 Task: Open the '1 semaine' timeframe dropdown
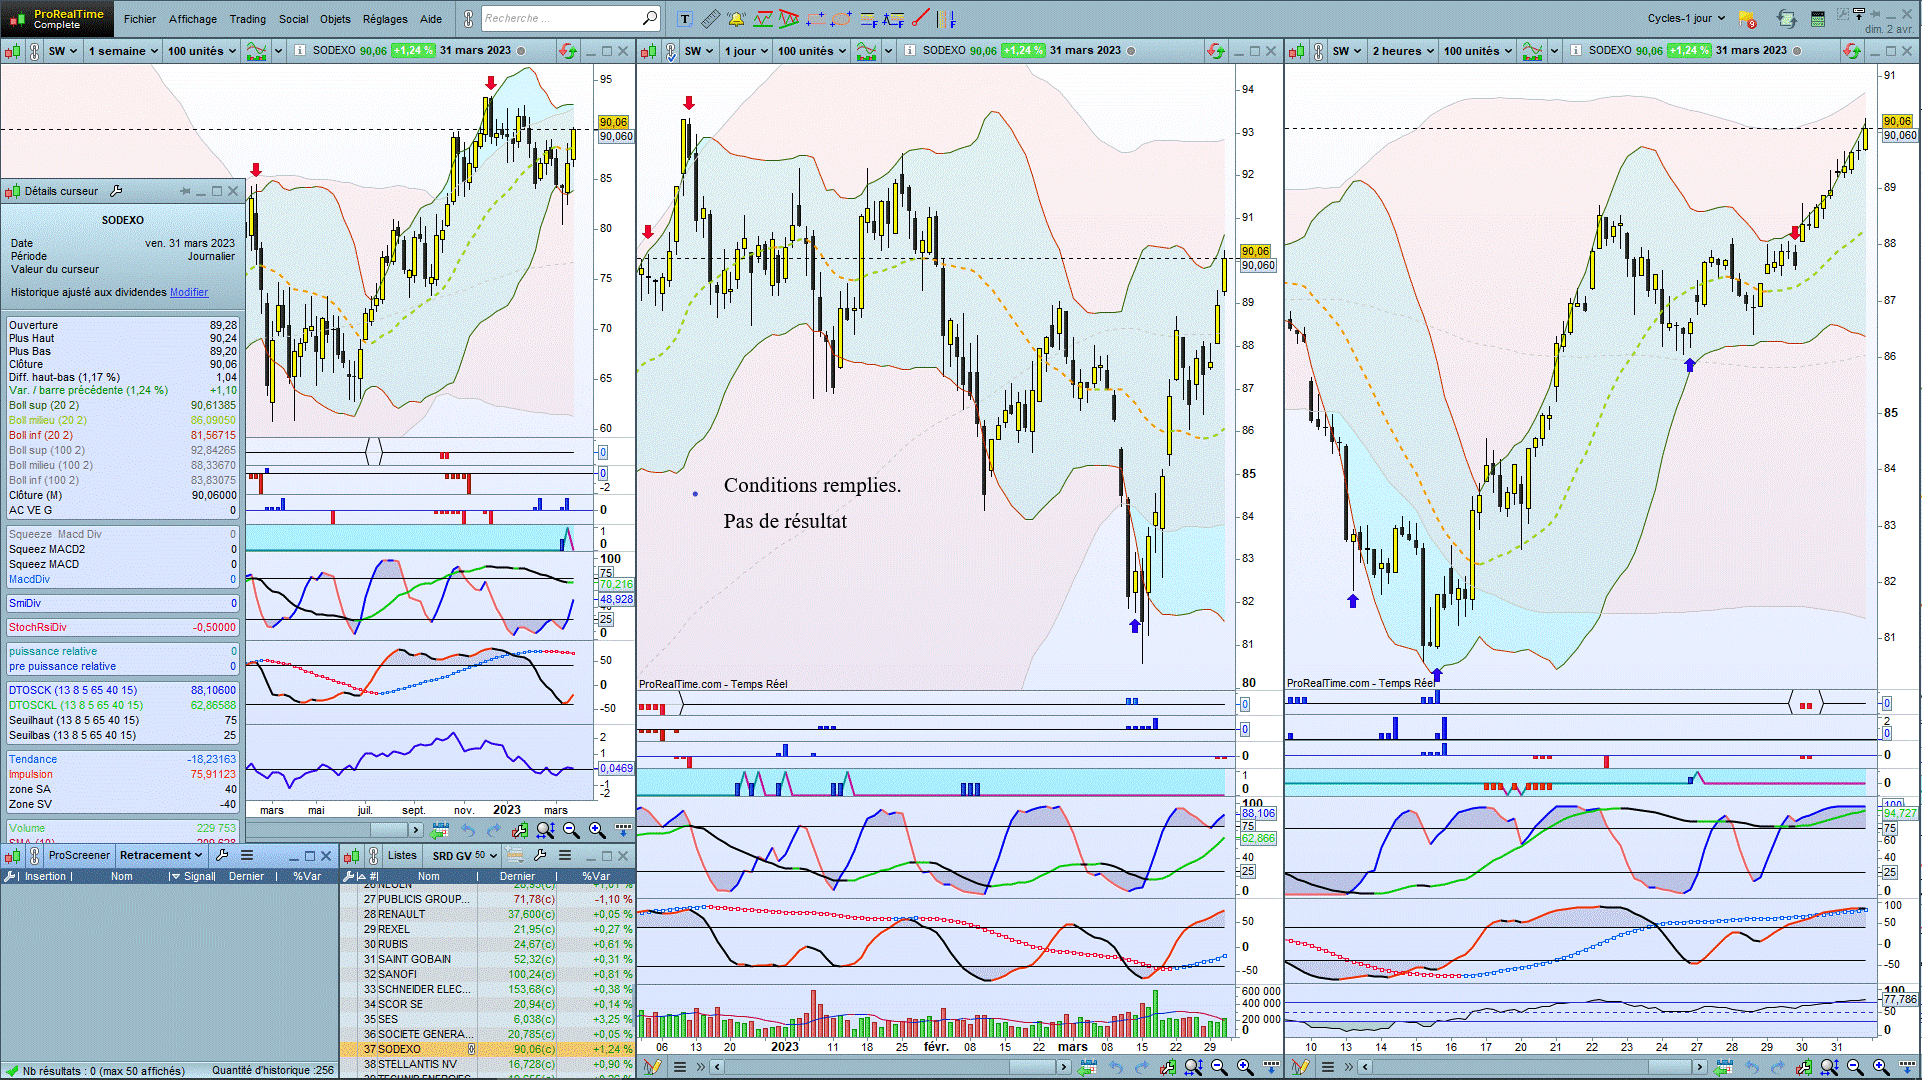[x=123, y=51]
